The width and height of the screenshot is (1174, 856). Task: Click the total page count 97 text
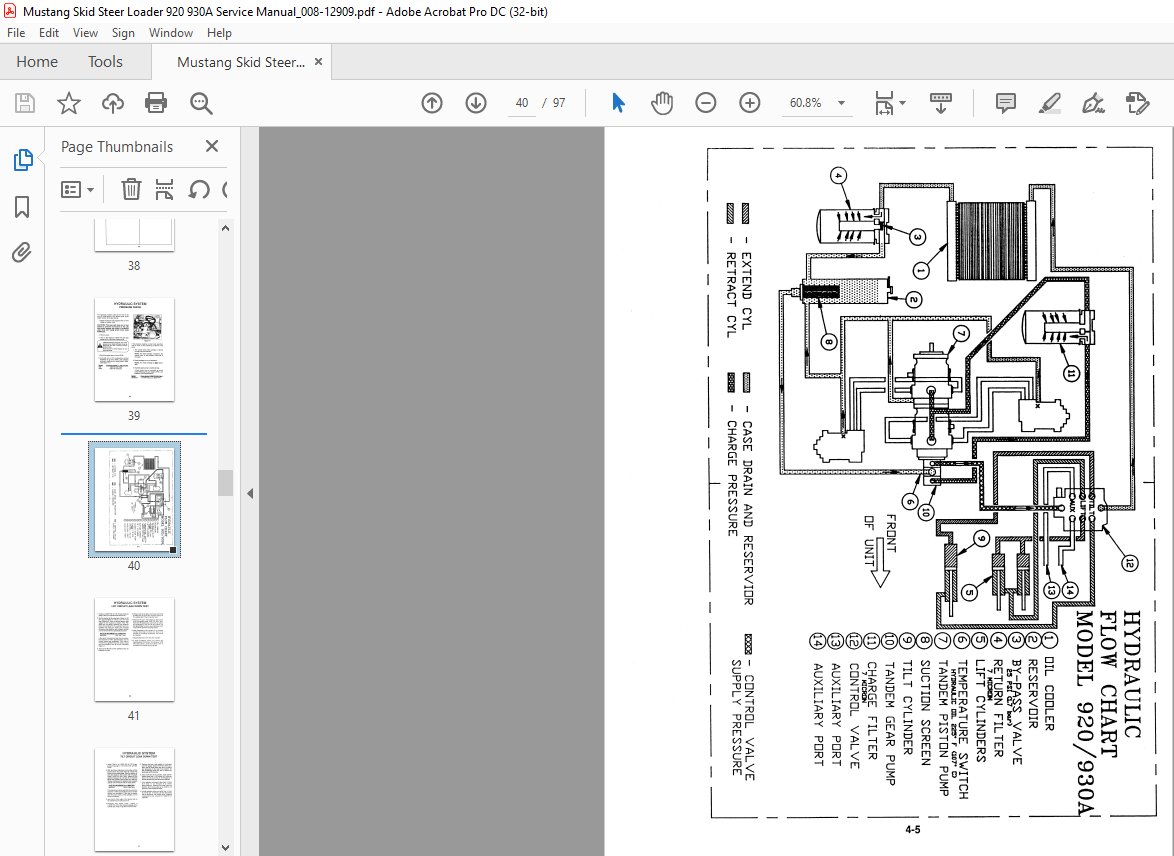point(559,103)
